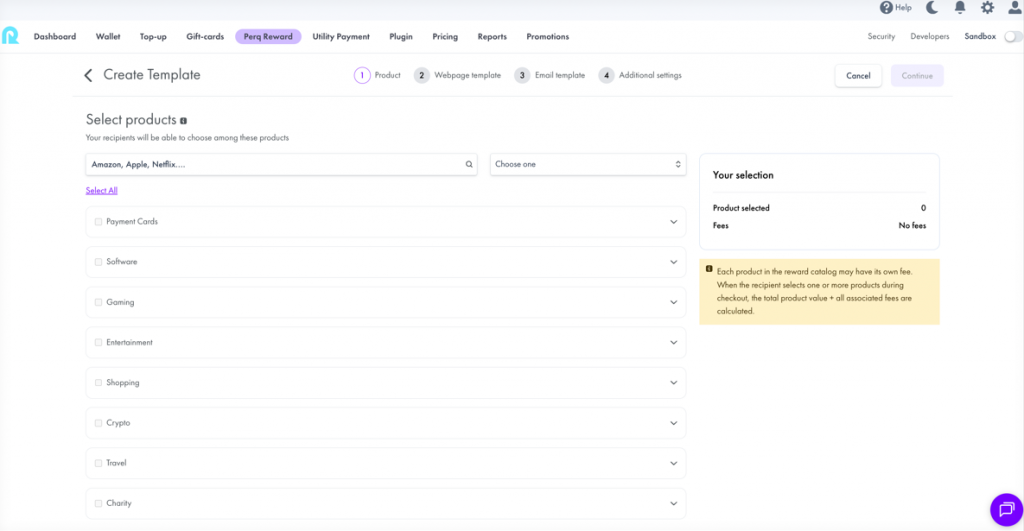
Task: Open the notifications bell
Action: (960, 8)
